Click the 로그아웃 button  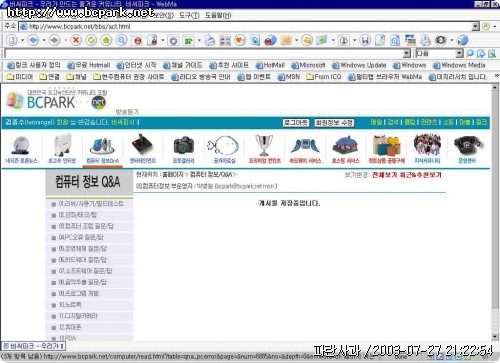[x=296, y=123]
